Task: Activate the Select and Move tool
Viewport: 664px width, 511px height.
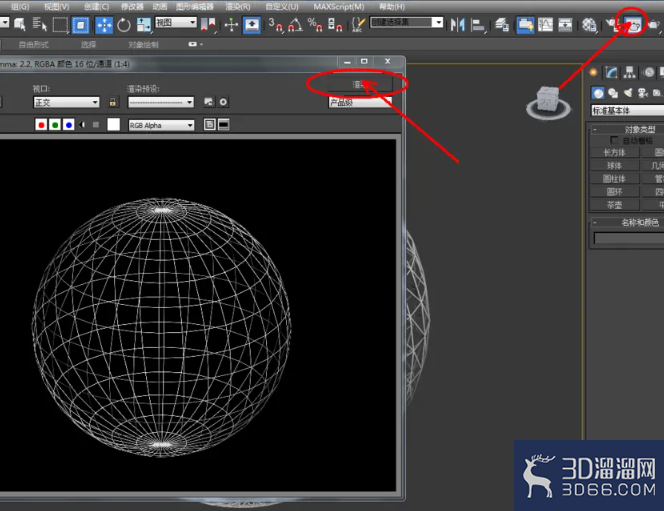Action: 104,25
